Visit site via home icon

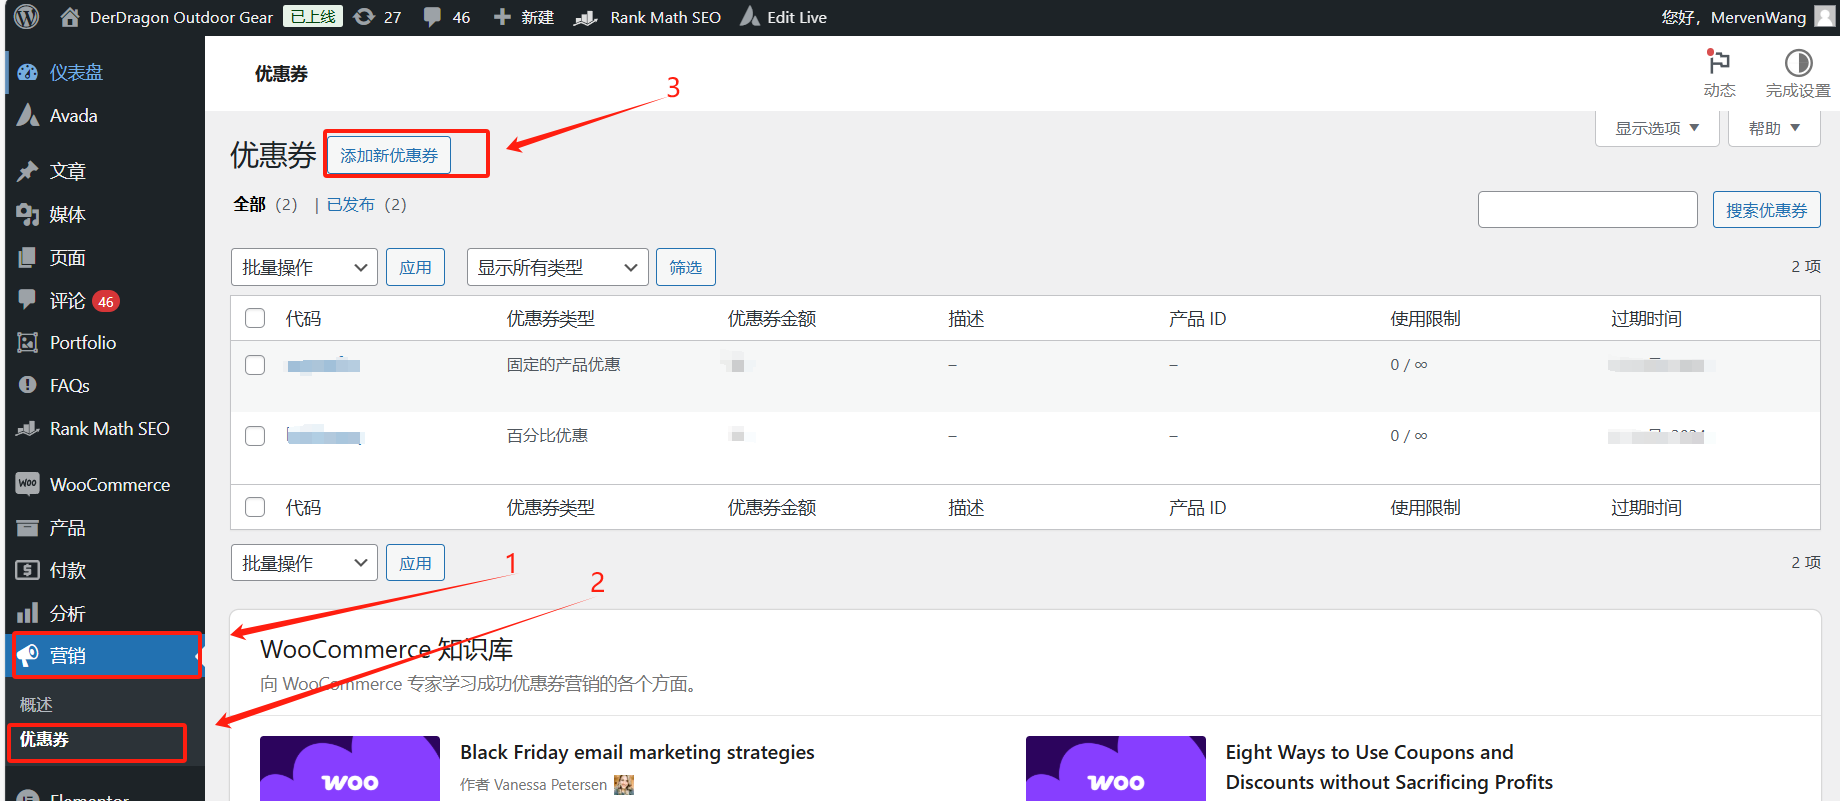tap(69, 17)
